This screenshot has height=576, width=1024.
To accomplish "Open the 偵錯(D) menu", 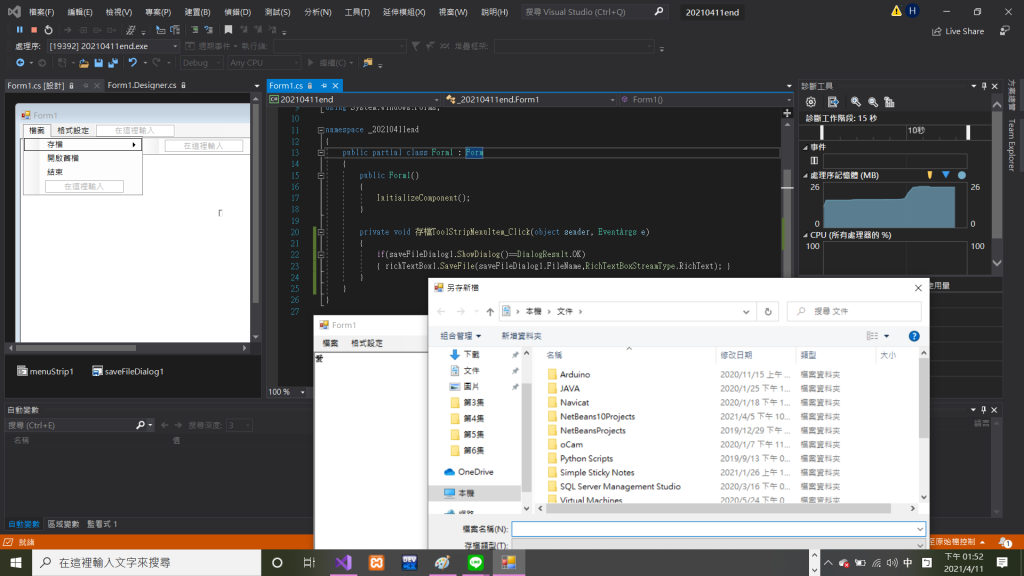I will [237, 12].
